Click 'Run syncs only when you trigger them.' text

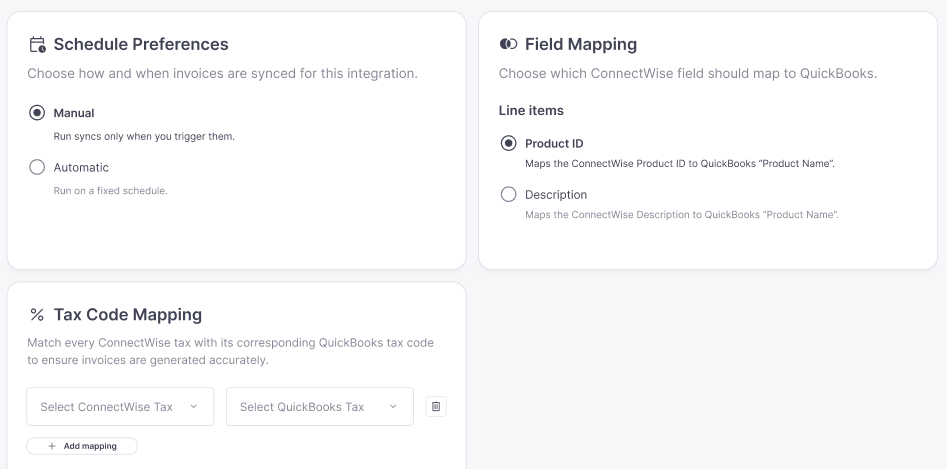pyautogui.click(x=144, y=136)
